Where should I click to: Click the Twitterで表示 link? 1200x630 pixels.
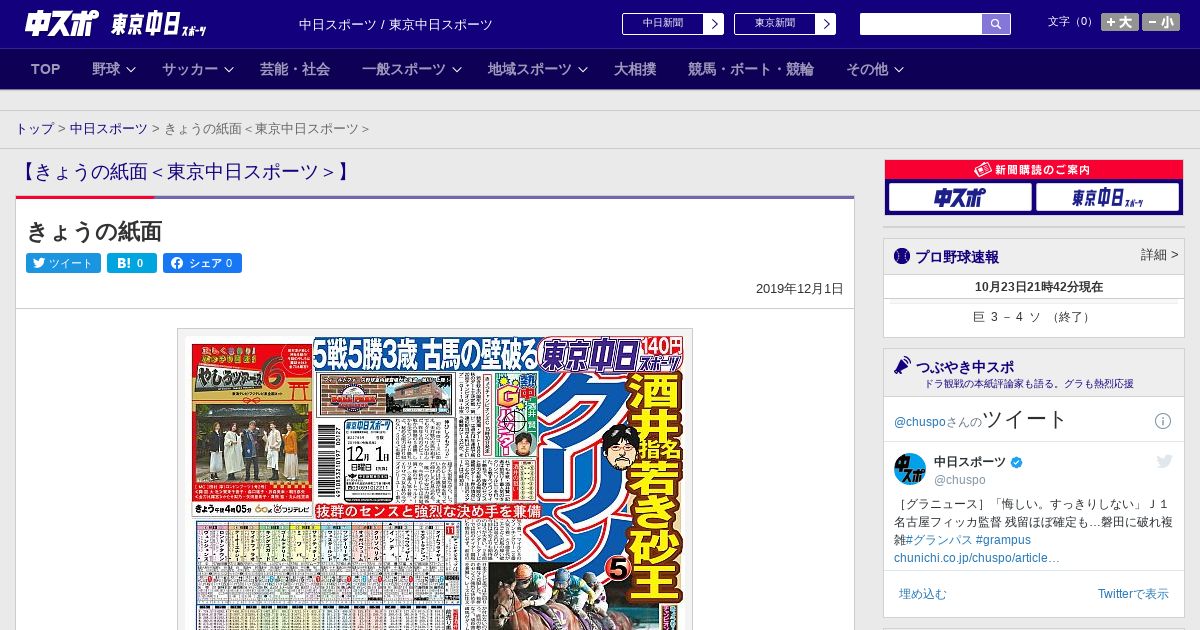tap(1133, 594)
